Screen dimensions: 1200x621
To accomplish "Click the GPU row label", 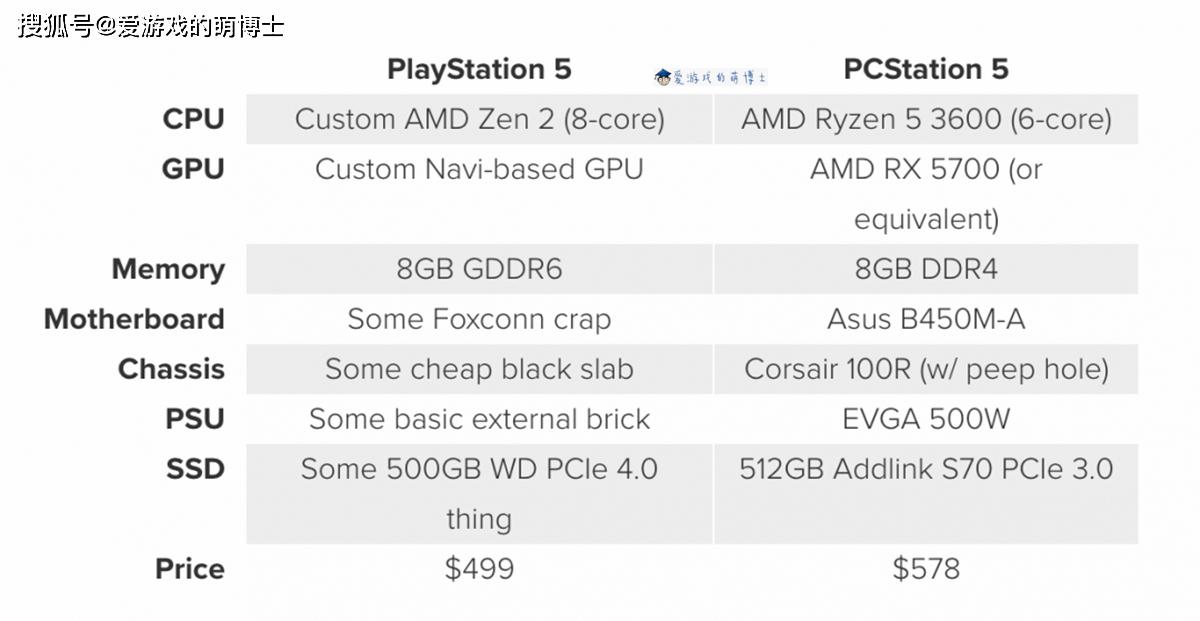I will coord(193,169).
